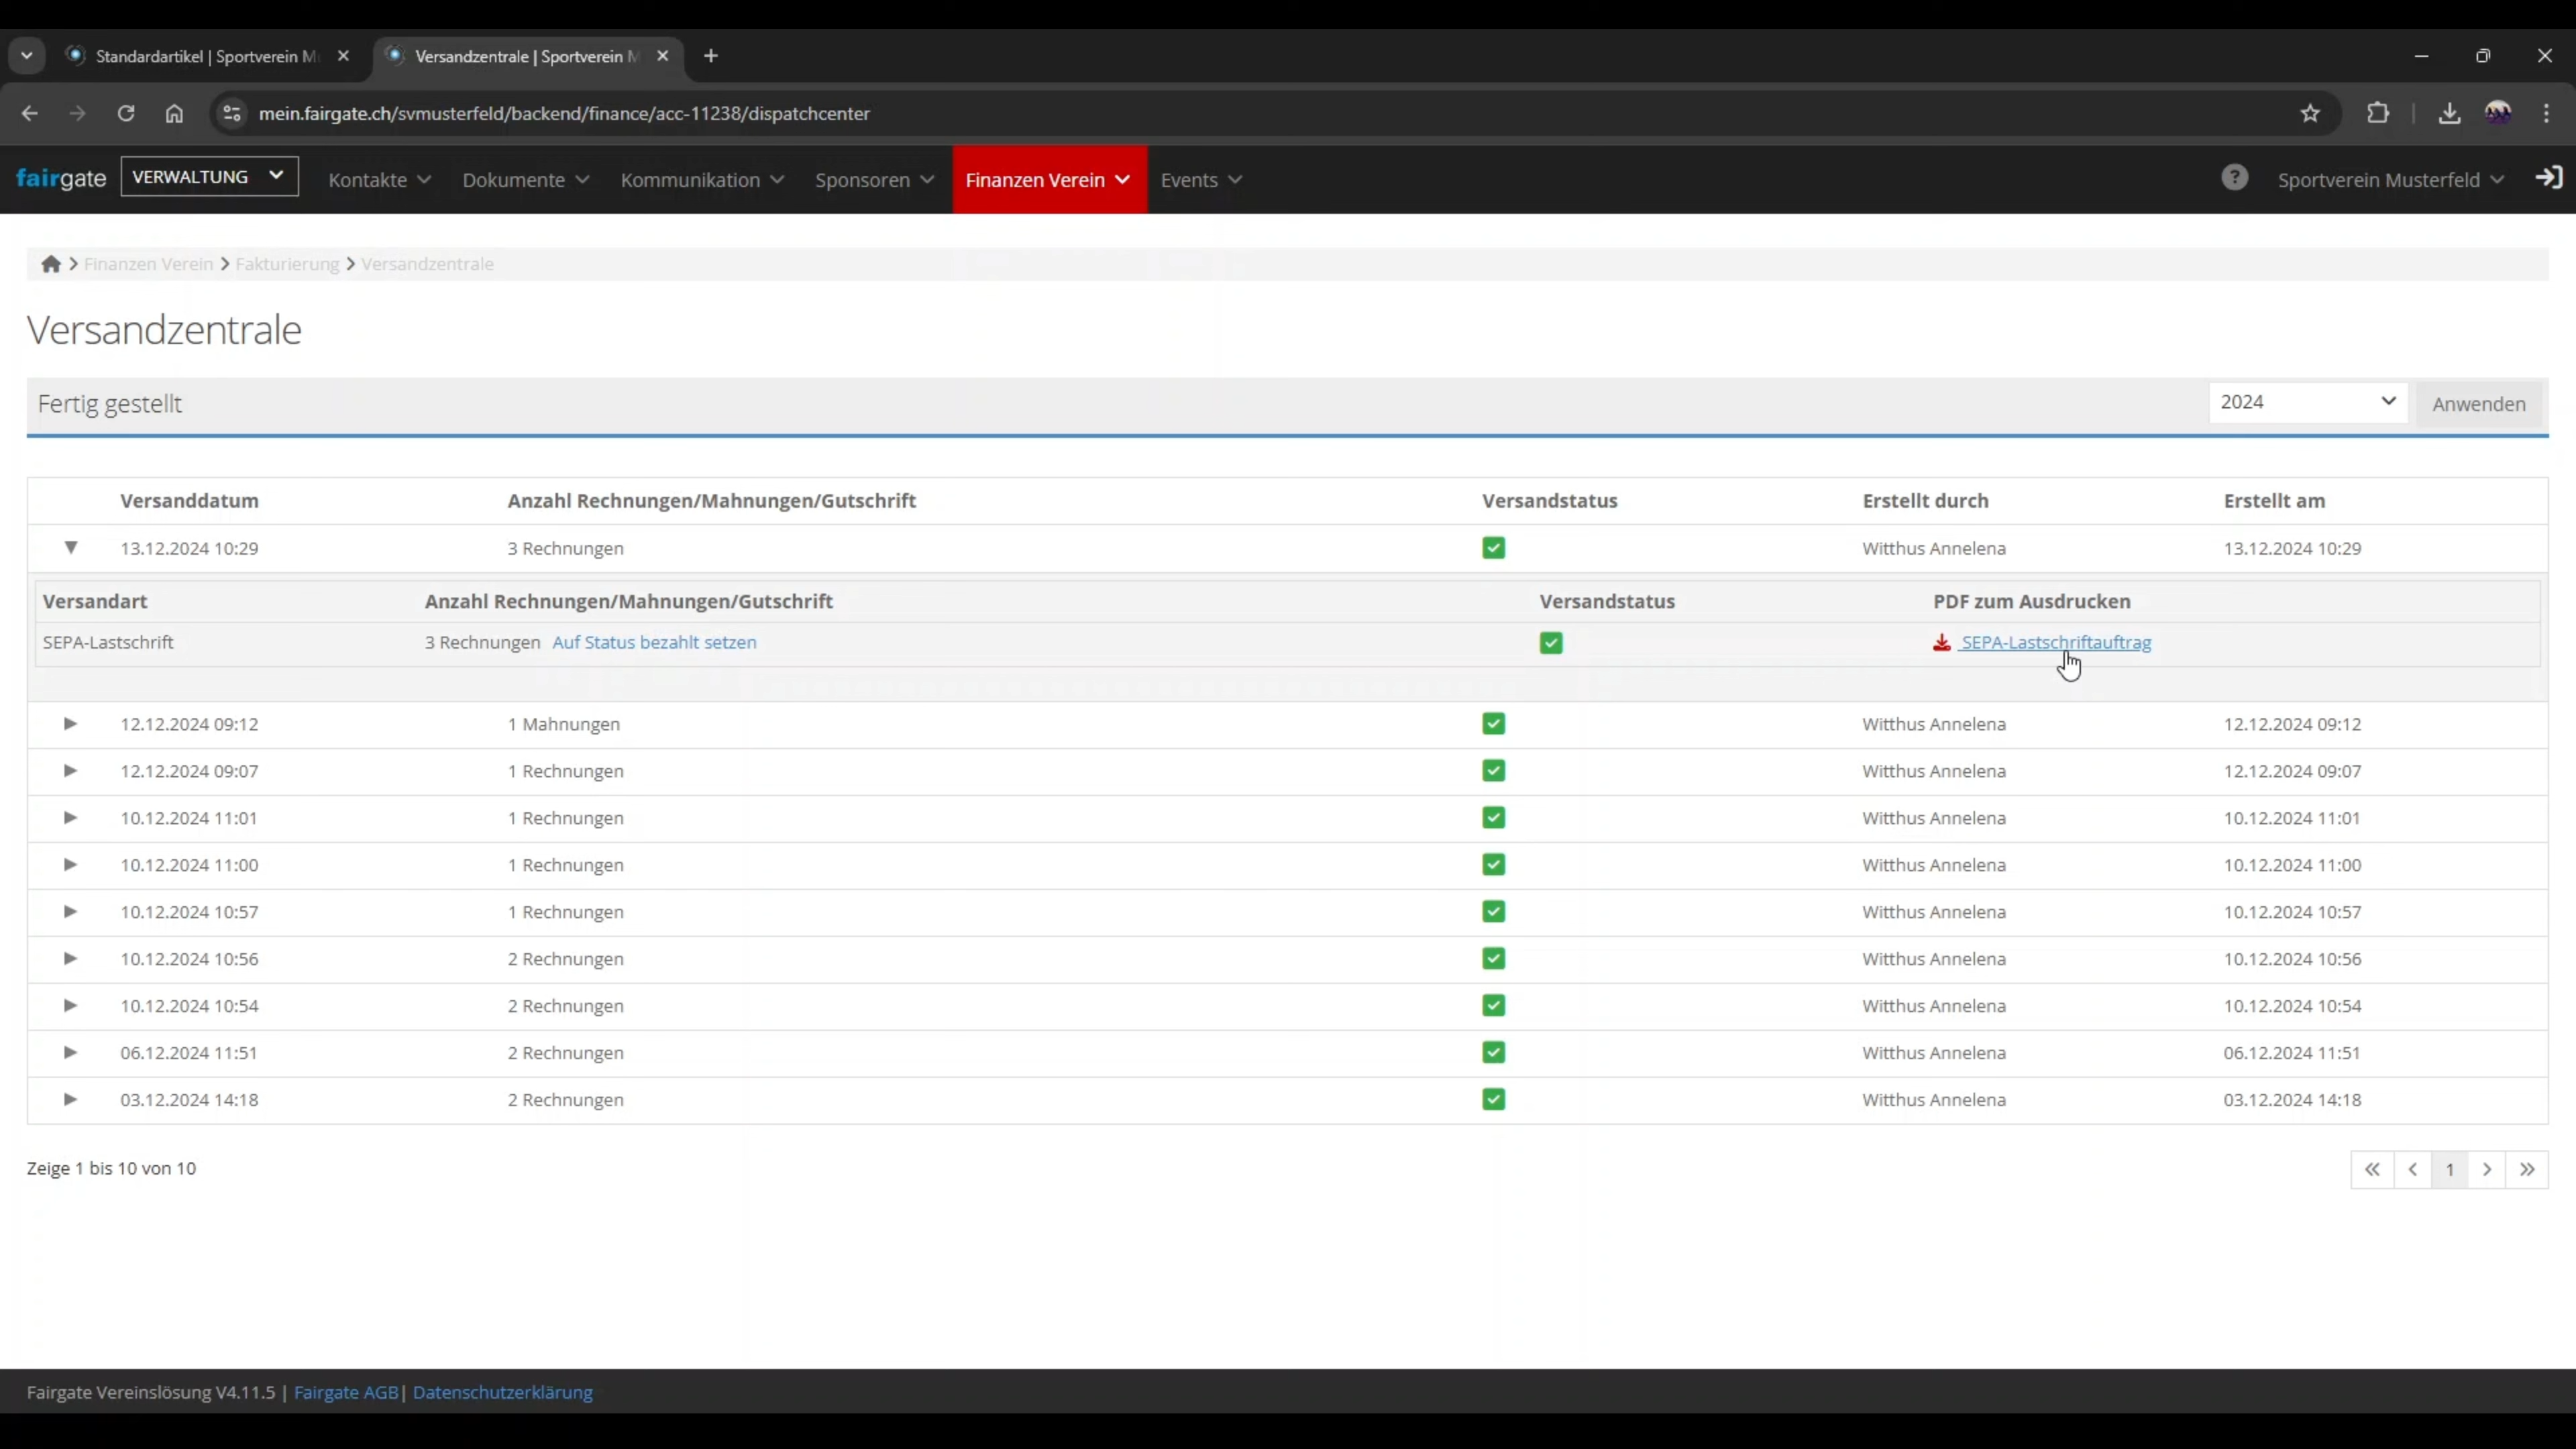Select page 1 in pagination
The height and width of the screenshot is (1449, 2576).
tap(2450, 1169)
